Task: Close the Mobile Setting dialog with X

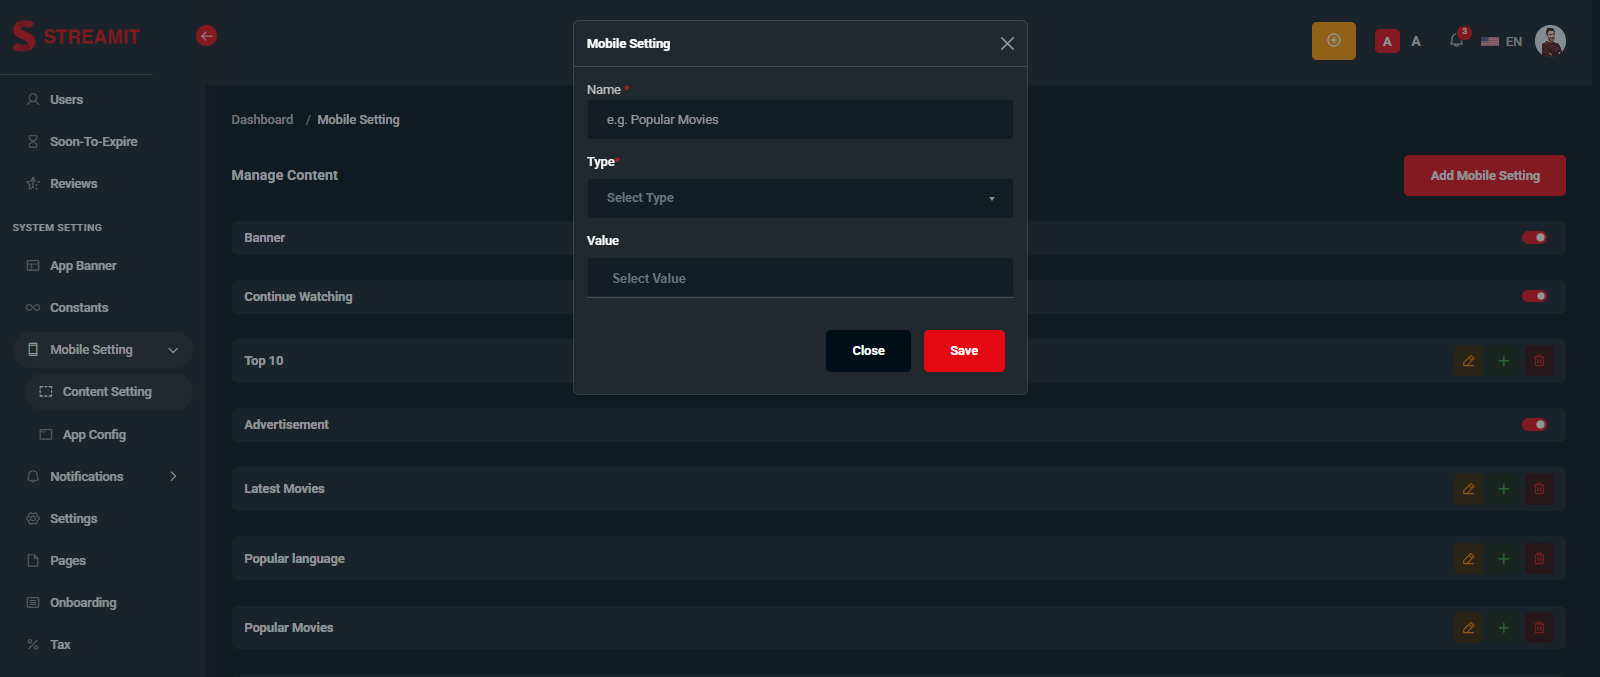Action: [x=1007, y=44]
